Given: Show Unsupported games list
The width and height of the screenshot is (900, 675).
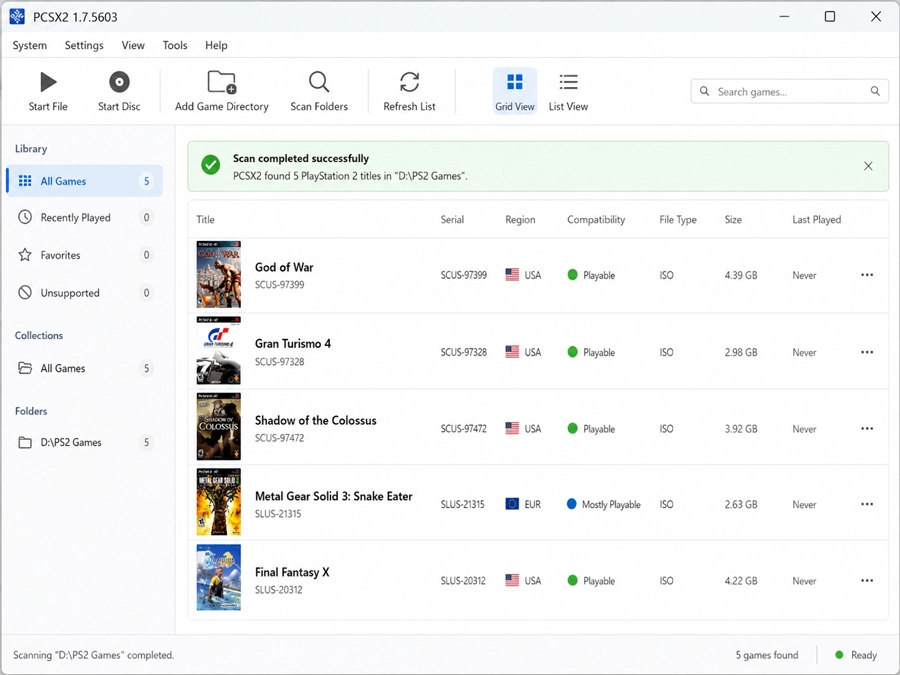Looking at the screenshot, I should pyautogui.click(x=84, y=293).
